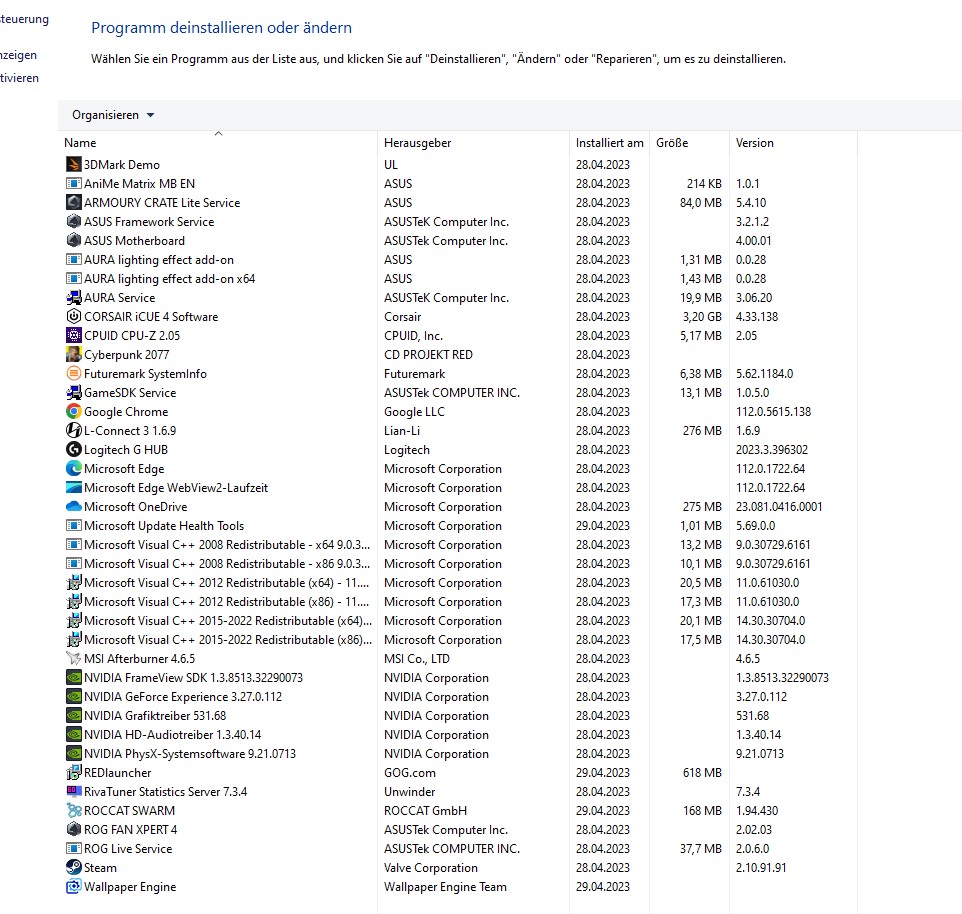Image resolution: width=962 pixels, height=914 pixels.
Task: Click the RivaTuner Statistics Server icon
Action: tap(74, 792)
